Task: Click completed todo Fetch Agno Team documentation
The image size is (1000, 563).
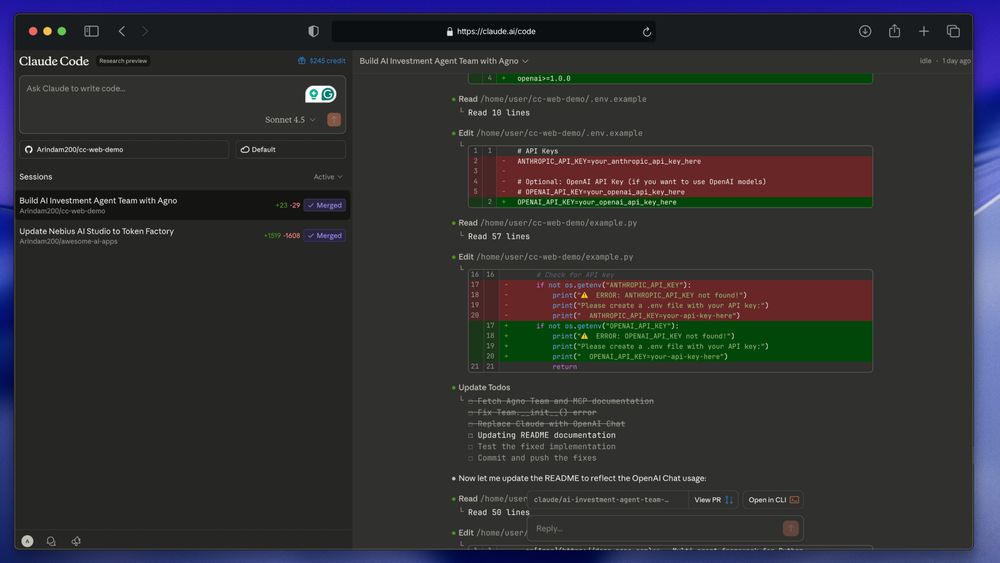Action: (x=565, y=400)
